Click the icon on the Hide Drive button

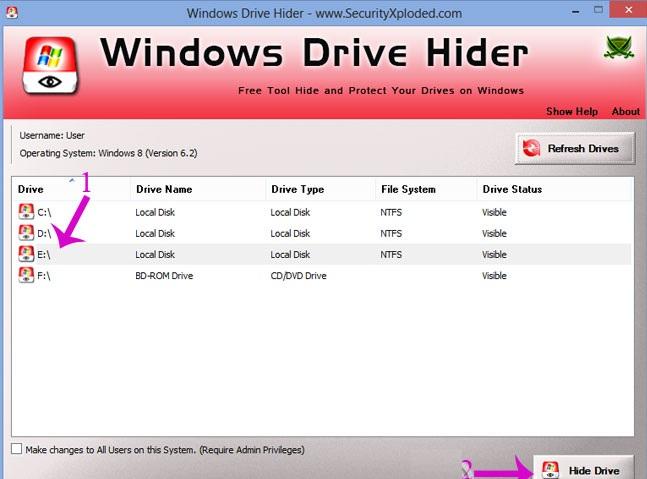coord(550,470)
